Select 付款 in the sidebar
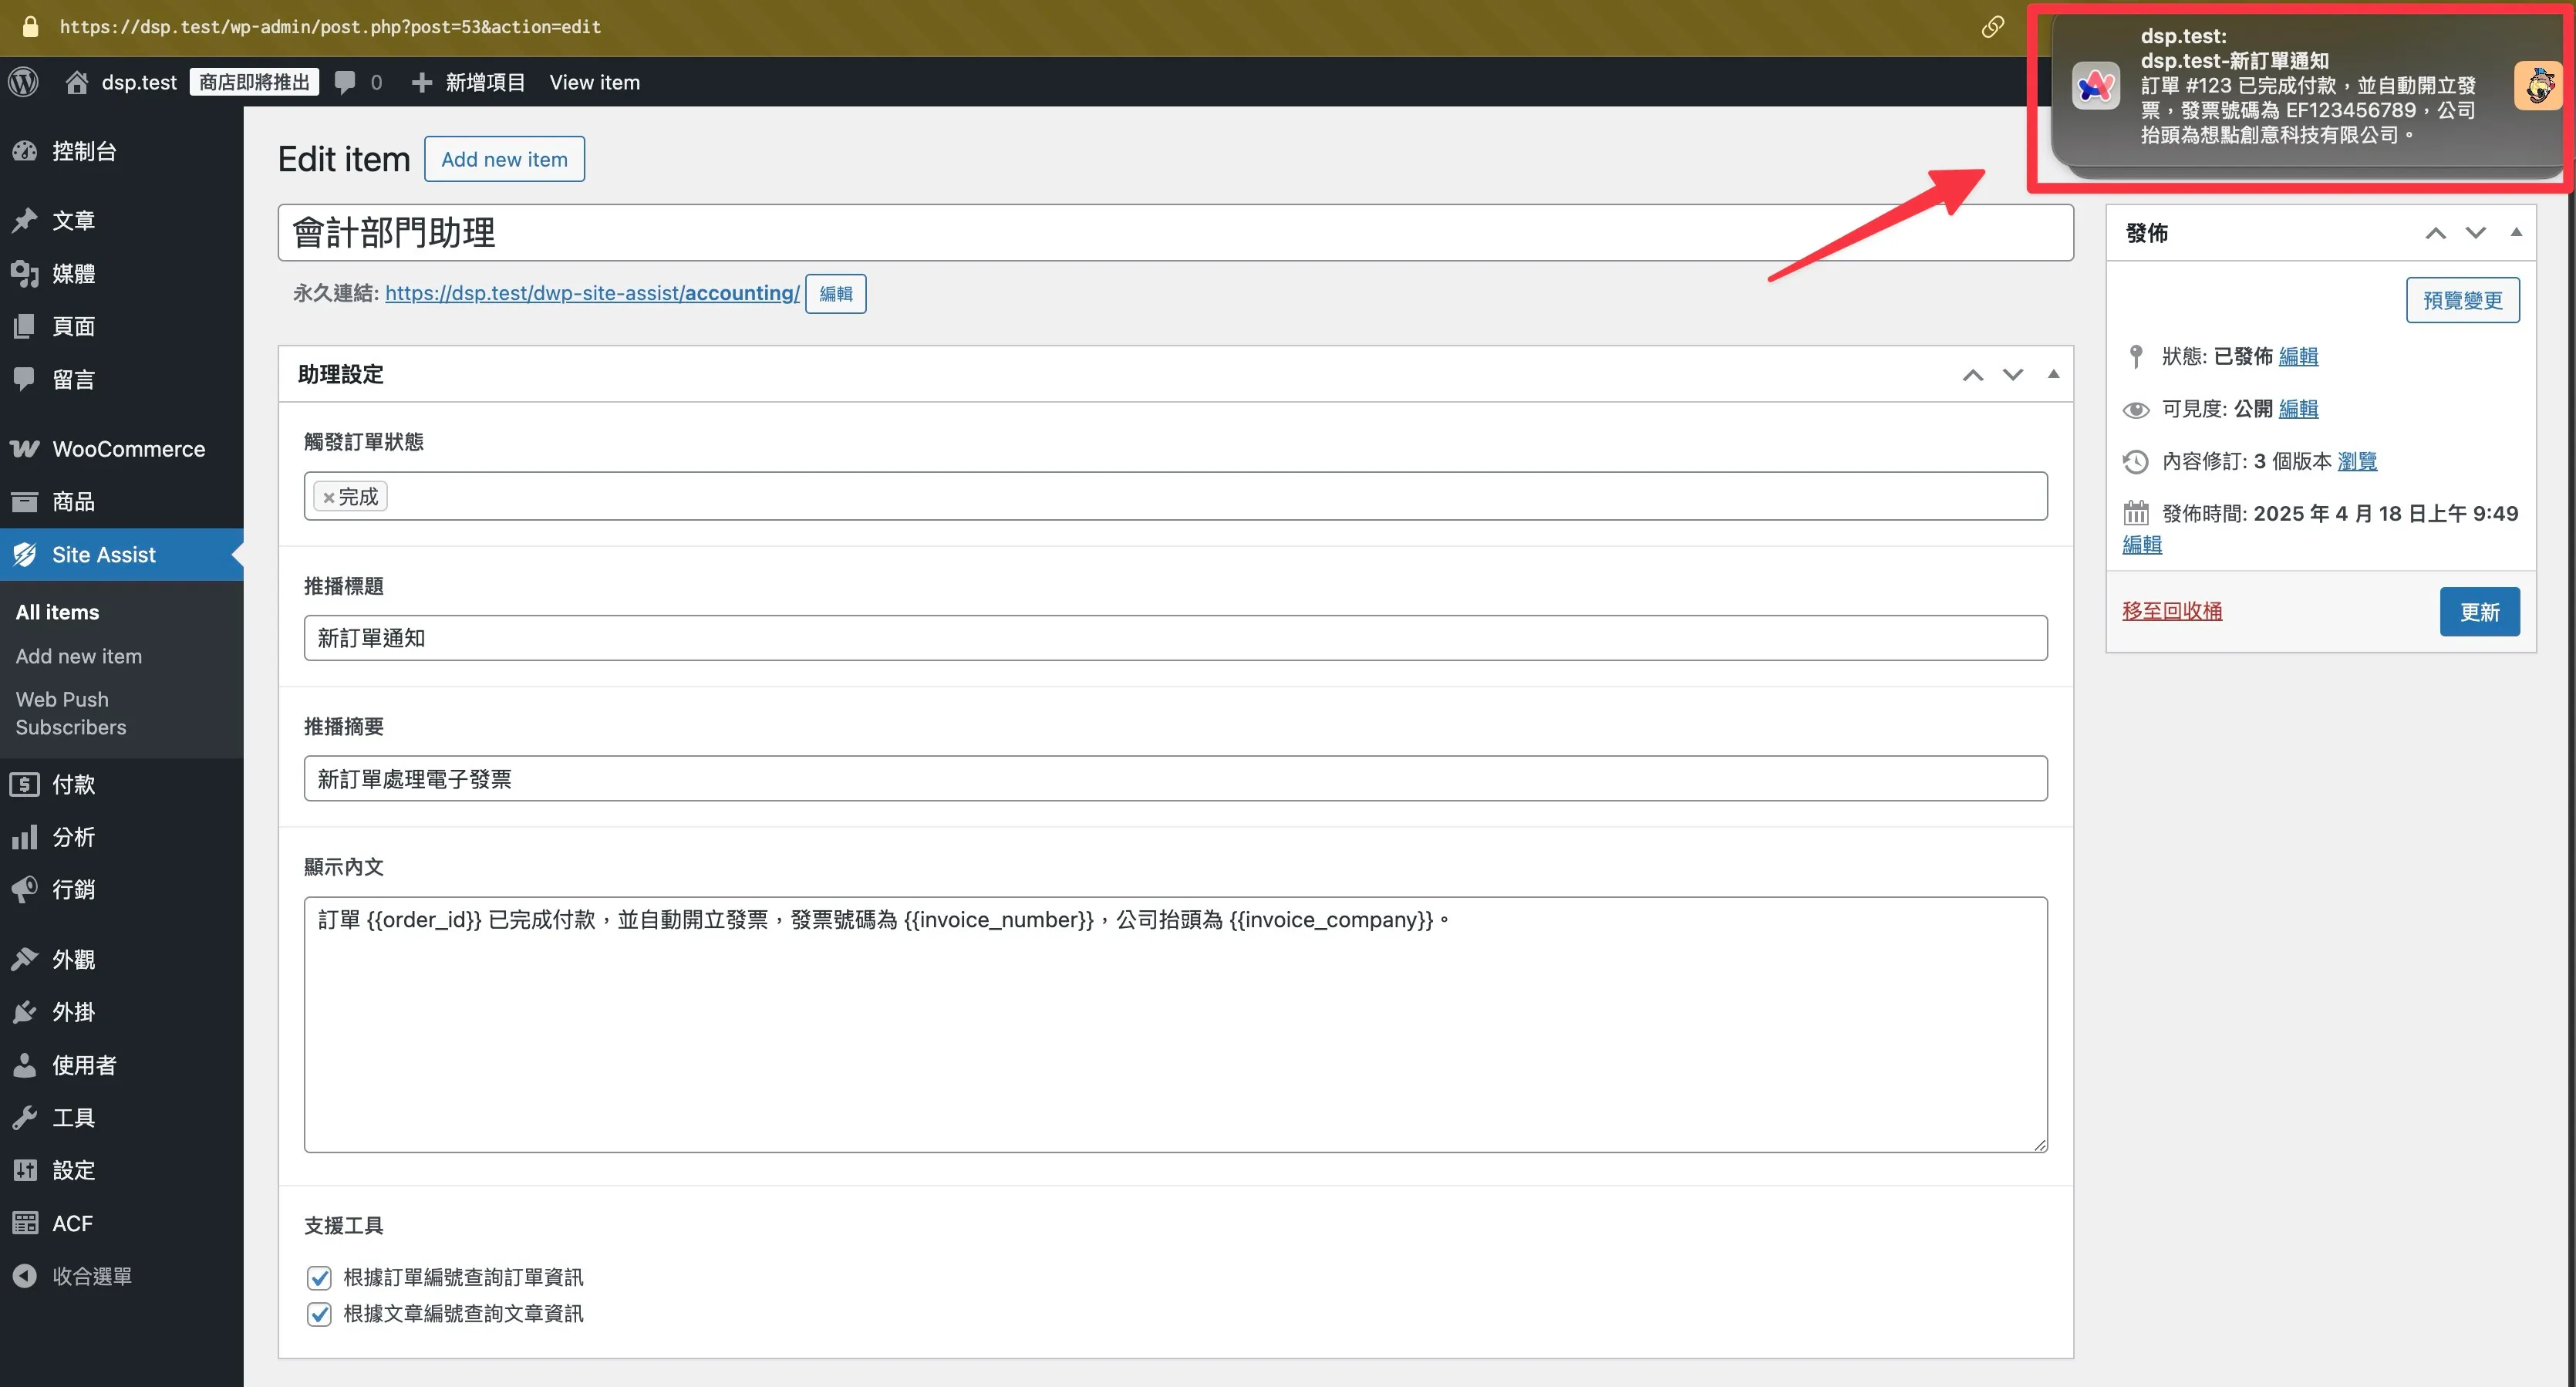The height and width of the screenshot is (1387, 2576). click(72, 784)
